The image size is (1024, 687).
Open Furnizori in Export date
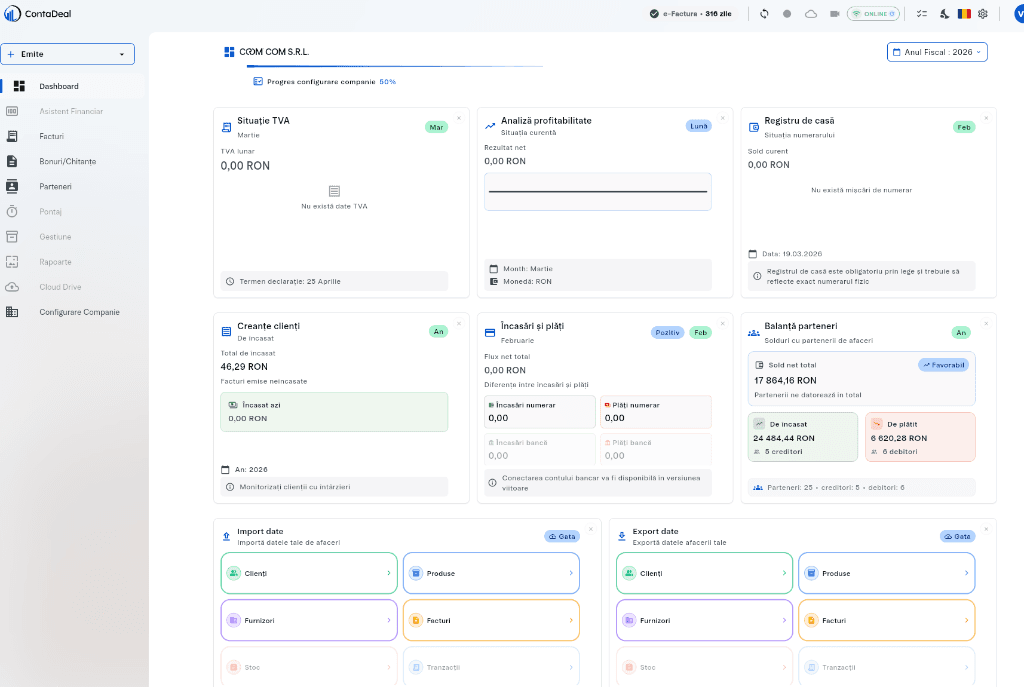point(705,620)
